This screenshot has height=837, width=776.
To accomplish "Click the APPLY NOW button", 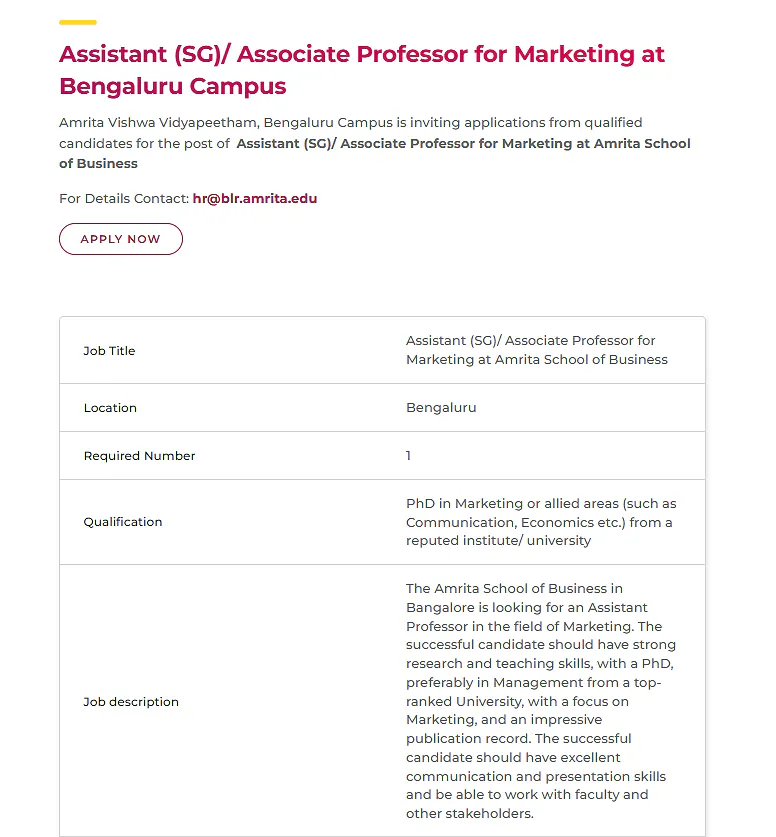I will point(121,239).
